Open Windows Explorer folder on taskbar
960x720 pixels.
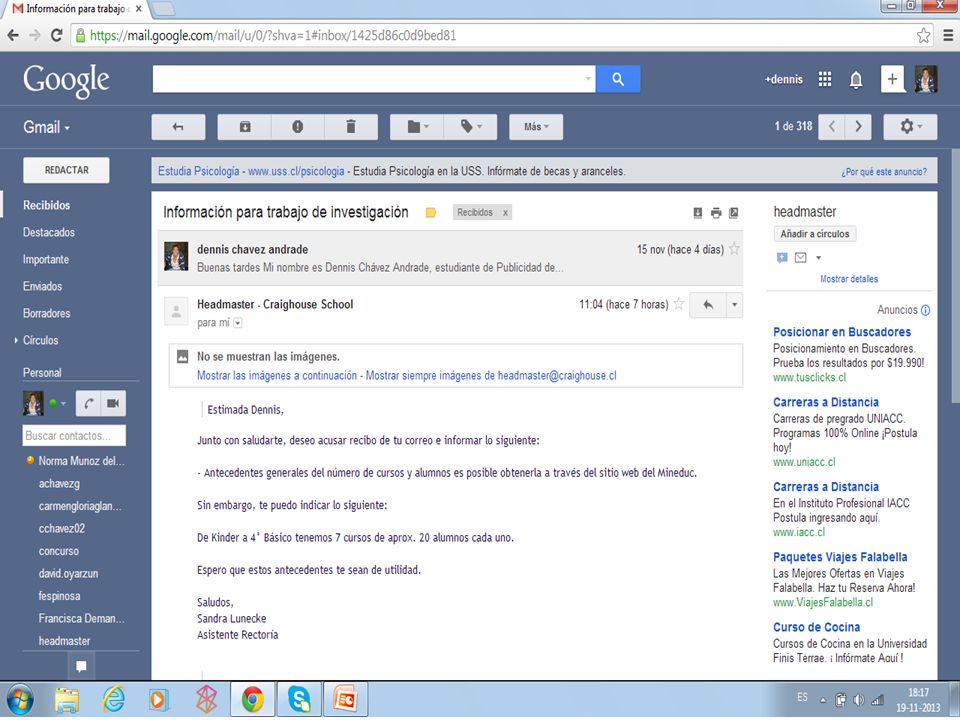click(67, 699)
